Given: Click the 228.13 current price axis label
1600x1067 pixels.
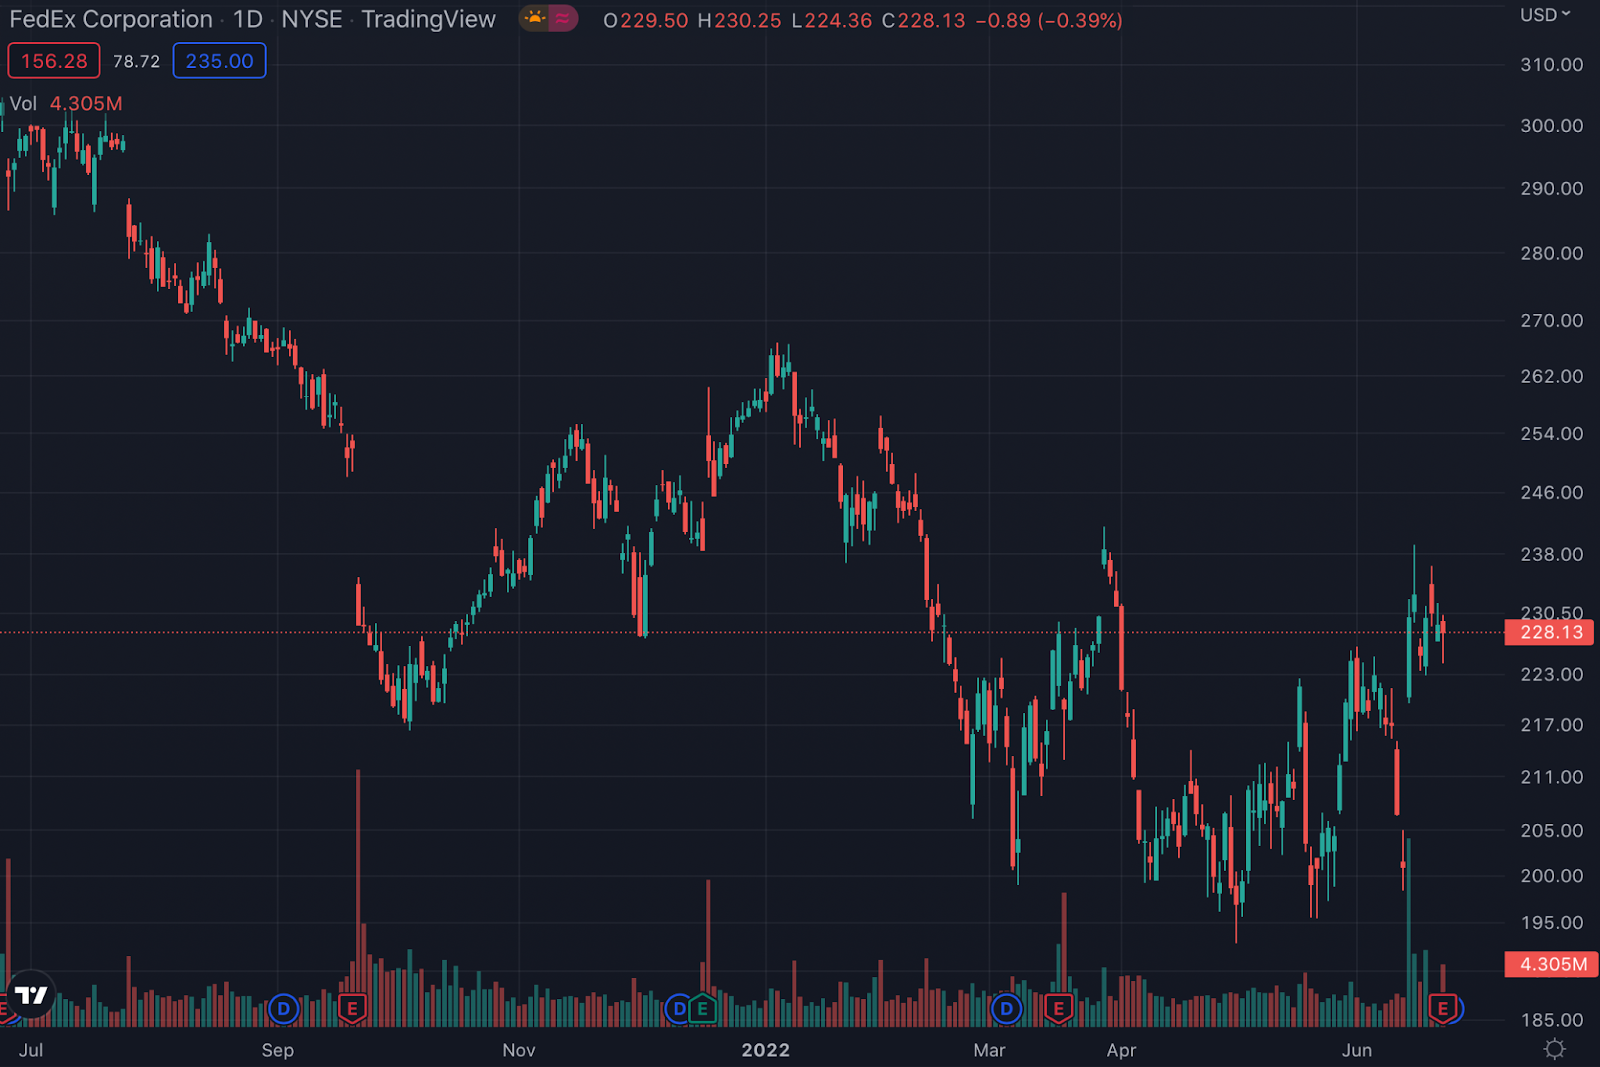Looking at the screenshot, I should 1549,632.
